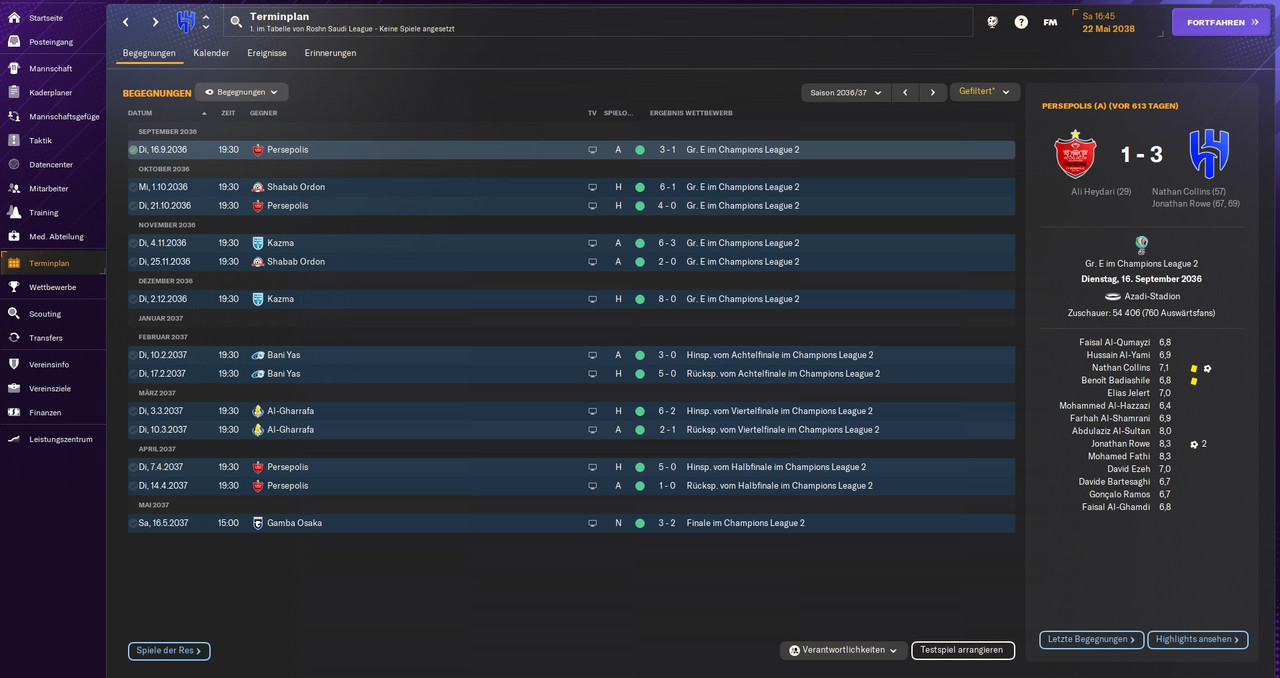Image resolution: width=1280 pixels, height=678 pixels.
Task: Open Jonathan Rowe in player ratings
Action: [x=1120, y=444]
